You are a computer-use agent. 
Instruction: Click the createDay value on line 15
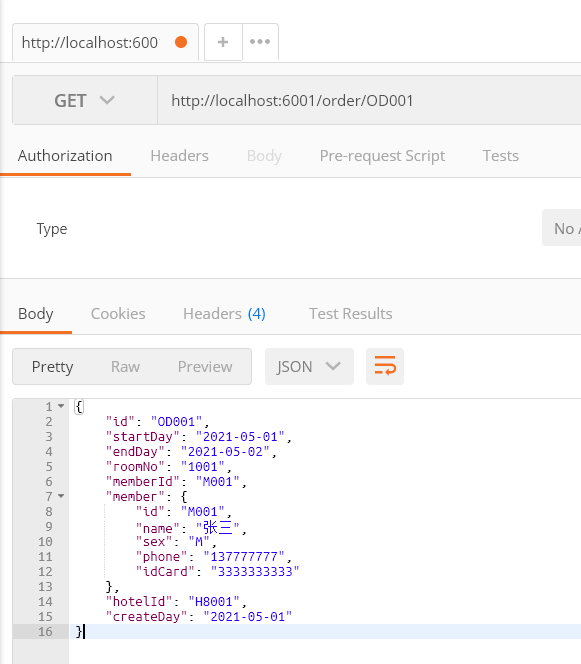[x=248, y=616]
